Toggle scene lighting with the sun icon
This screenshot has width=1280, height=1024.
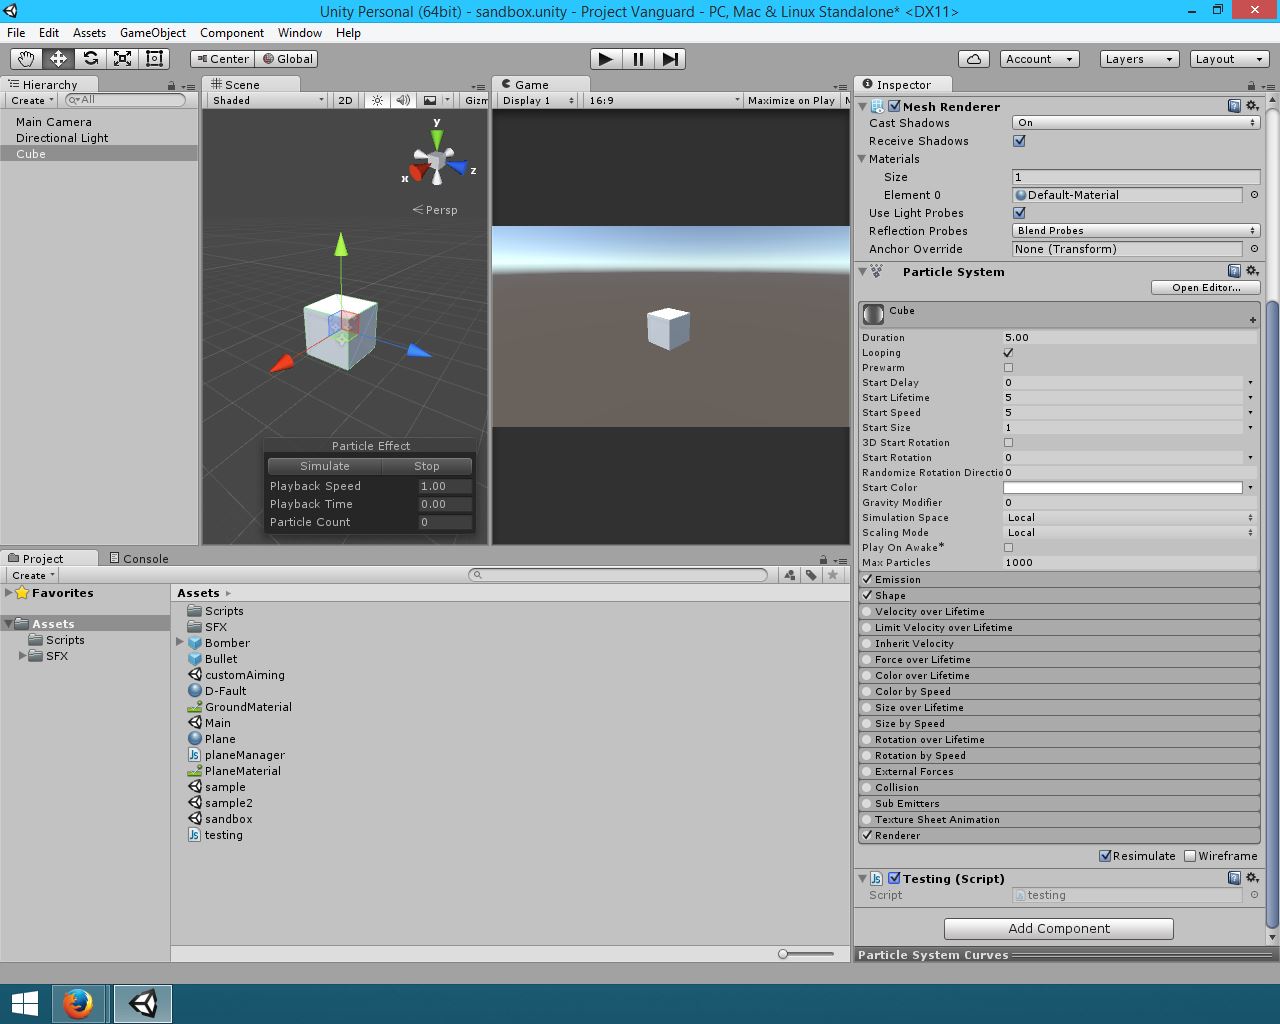click(x=376, y=100)
